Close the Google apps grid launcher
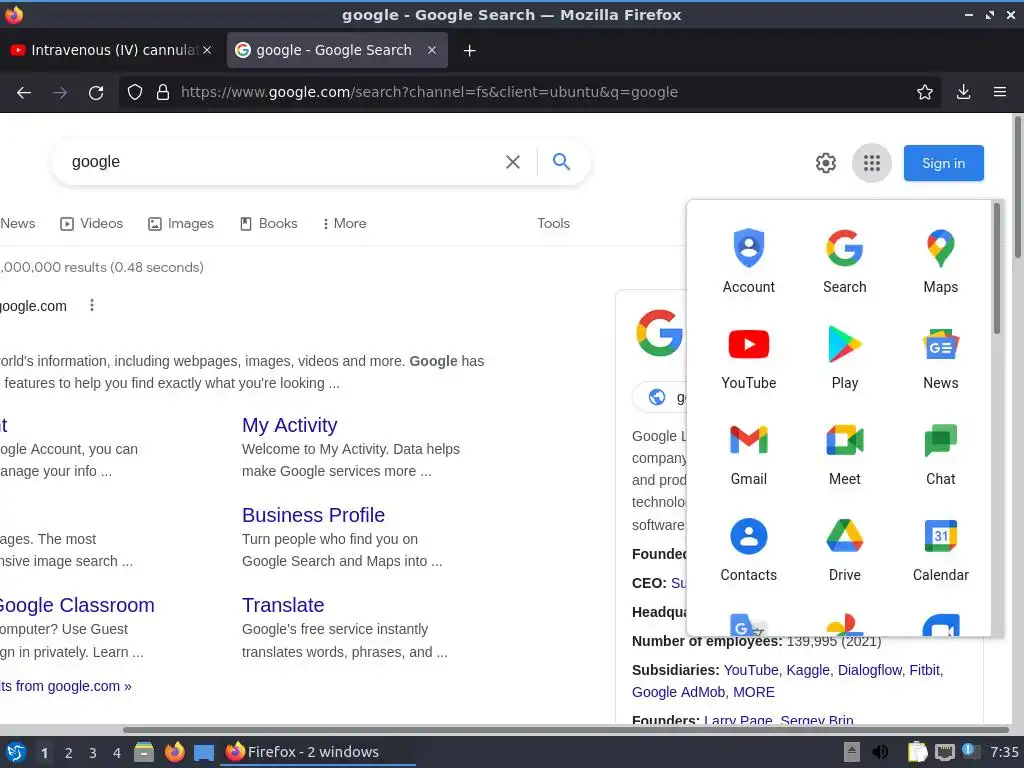 tap(871, 163)
